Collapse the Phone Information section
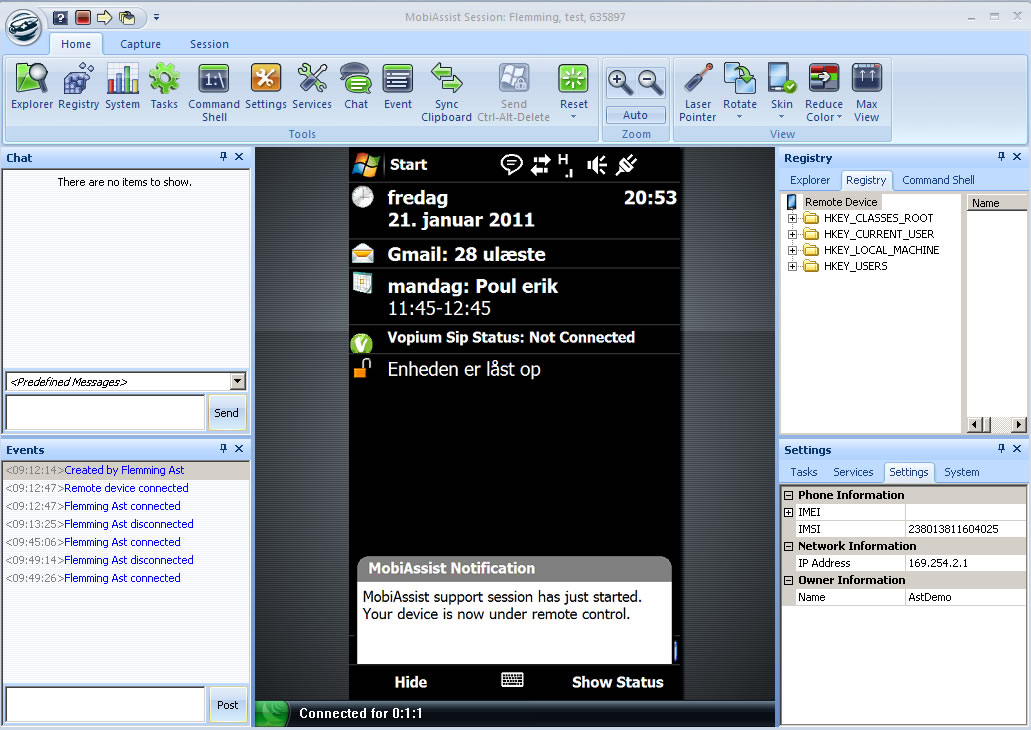 pos(788,495)
